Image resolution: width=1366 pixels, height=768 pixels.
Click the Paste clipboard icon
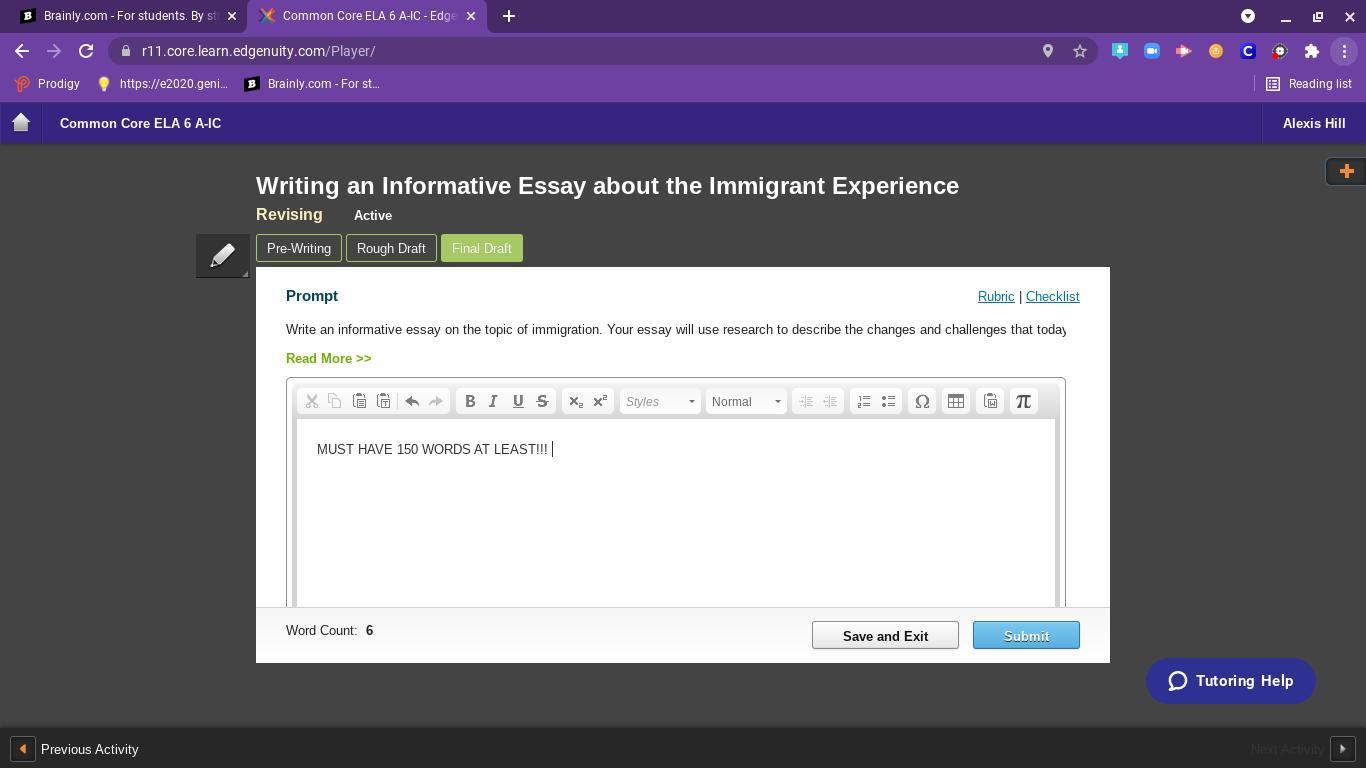pos(359,401)
